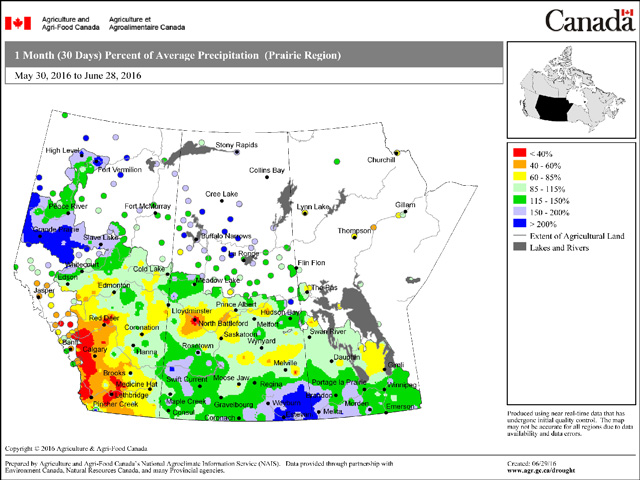Click the 'North Battleford' label
The width and height of the screenshot is (640, 480).
coord(223,323)
